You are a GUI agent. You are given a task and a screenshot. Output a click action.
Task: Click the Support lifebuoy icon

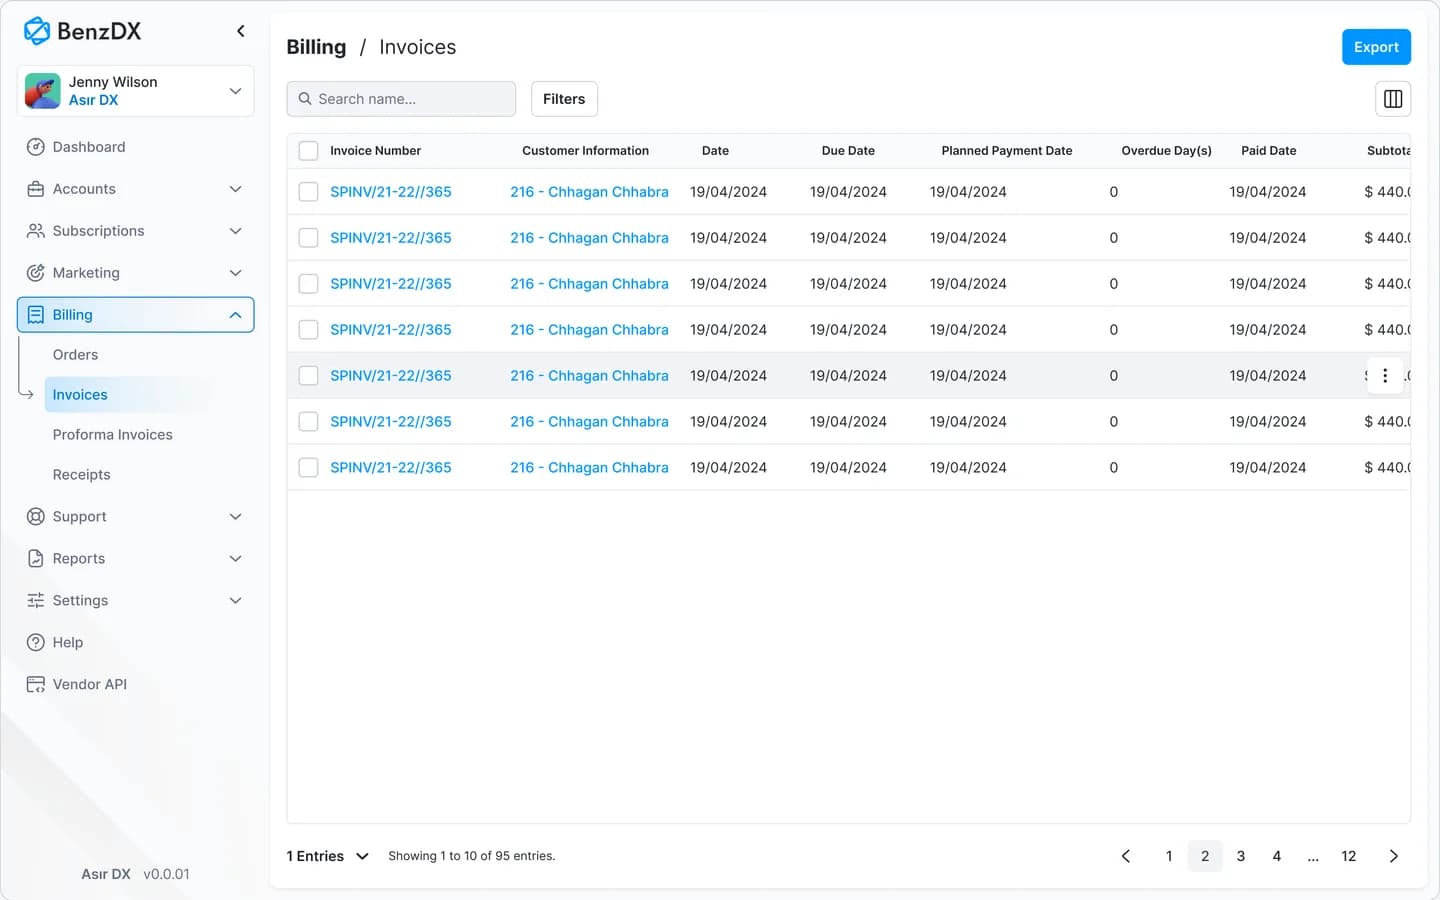coord(36,517)
